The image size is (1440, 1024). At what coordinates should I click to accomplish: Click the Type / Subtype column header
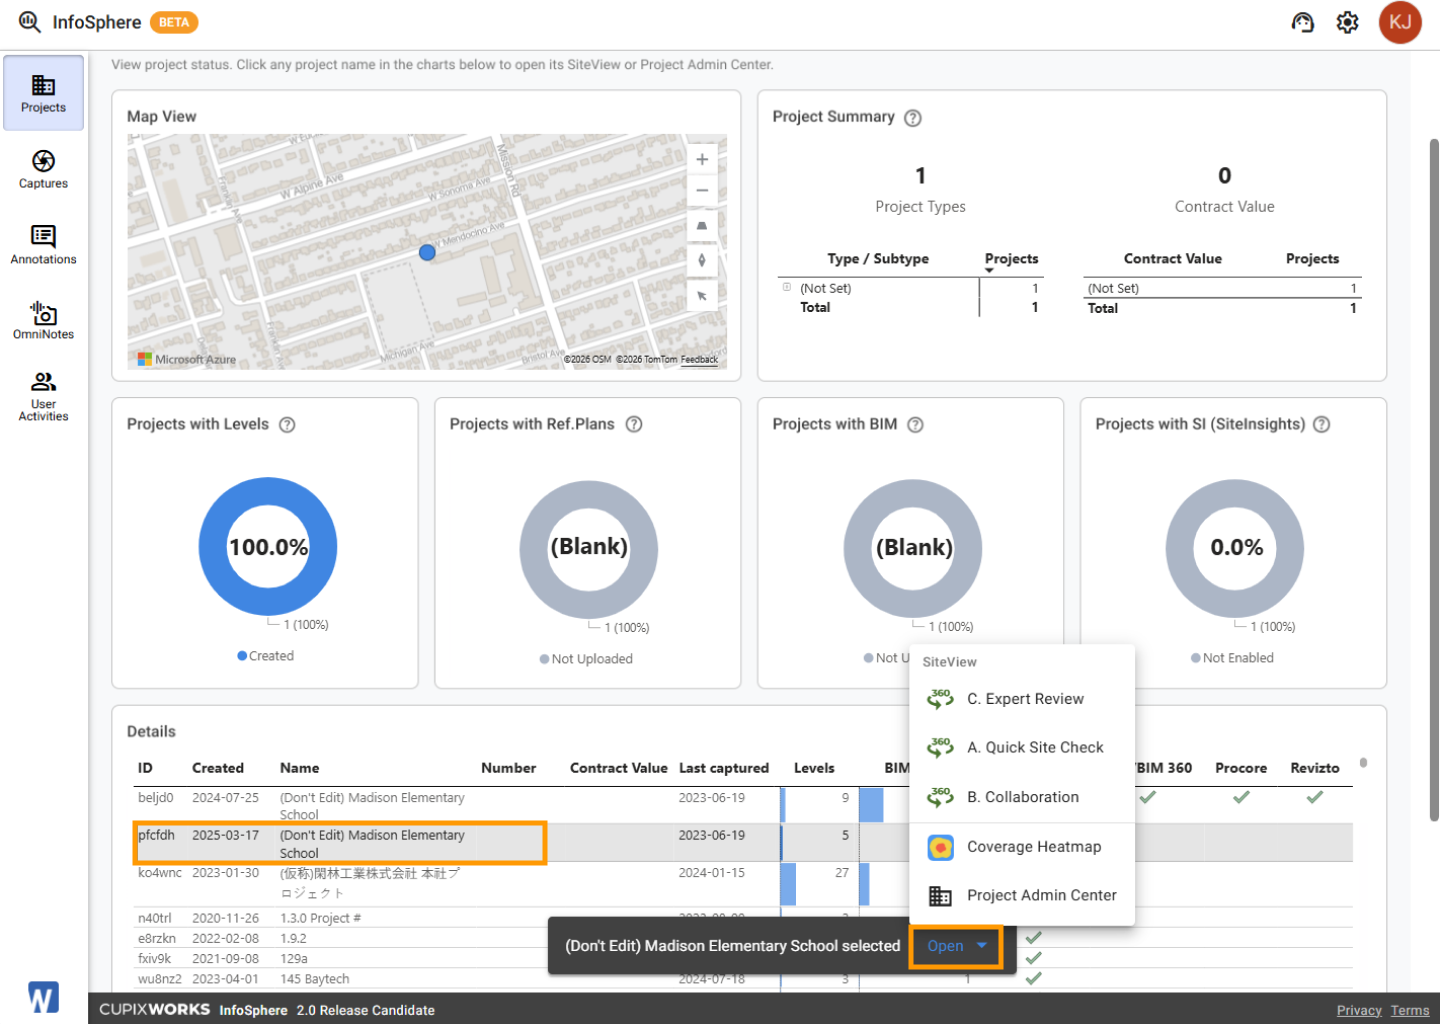point(878,259)
